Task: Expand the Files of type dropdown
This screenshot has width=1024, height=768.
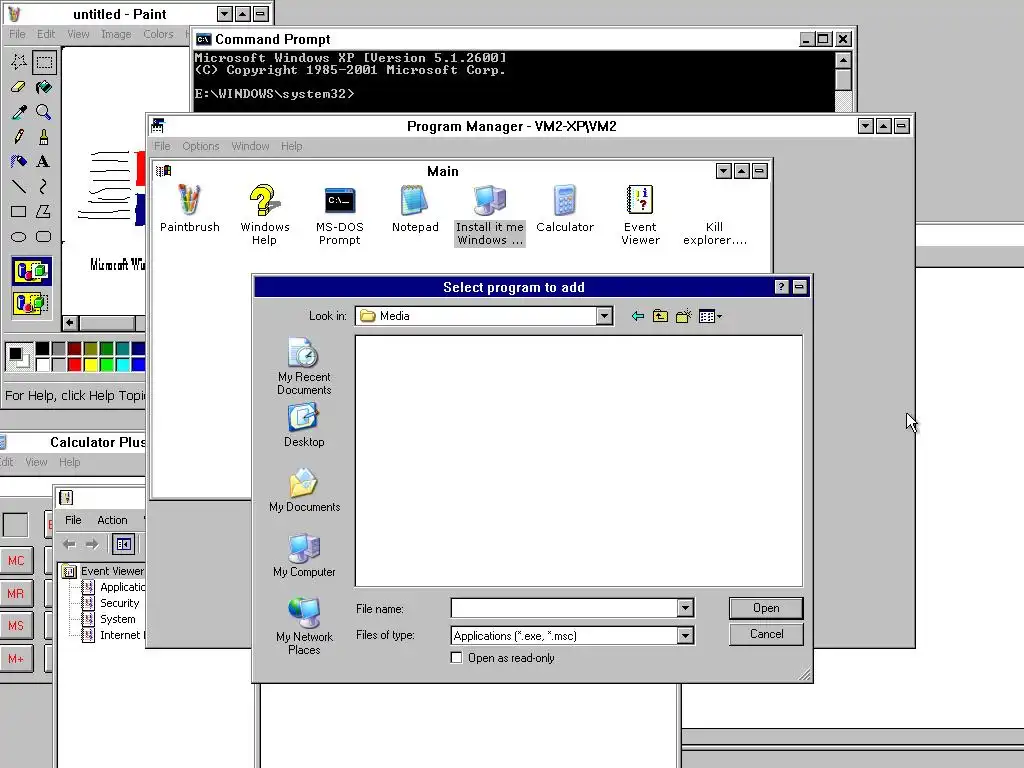Action: 685,635
